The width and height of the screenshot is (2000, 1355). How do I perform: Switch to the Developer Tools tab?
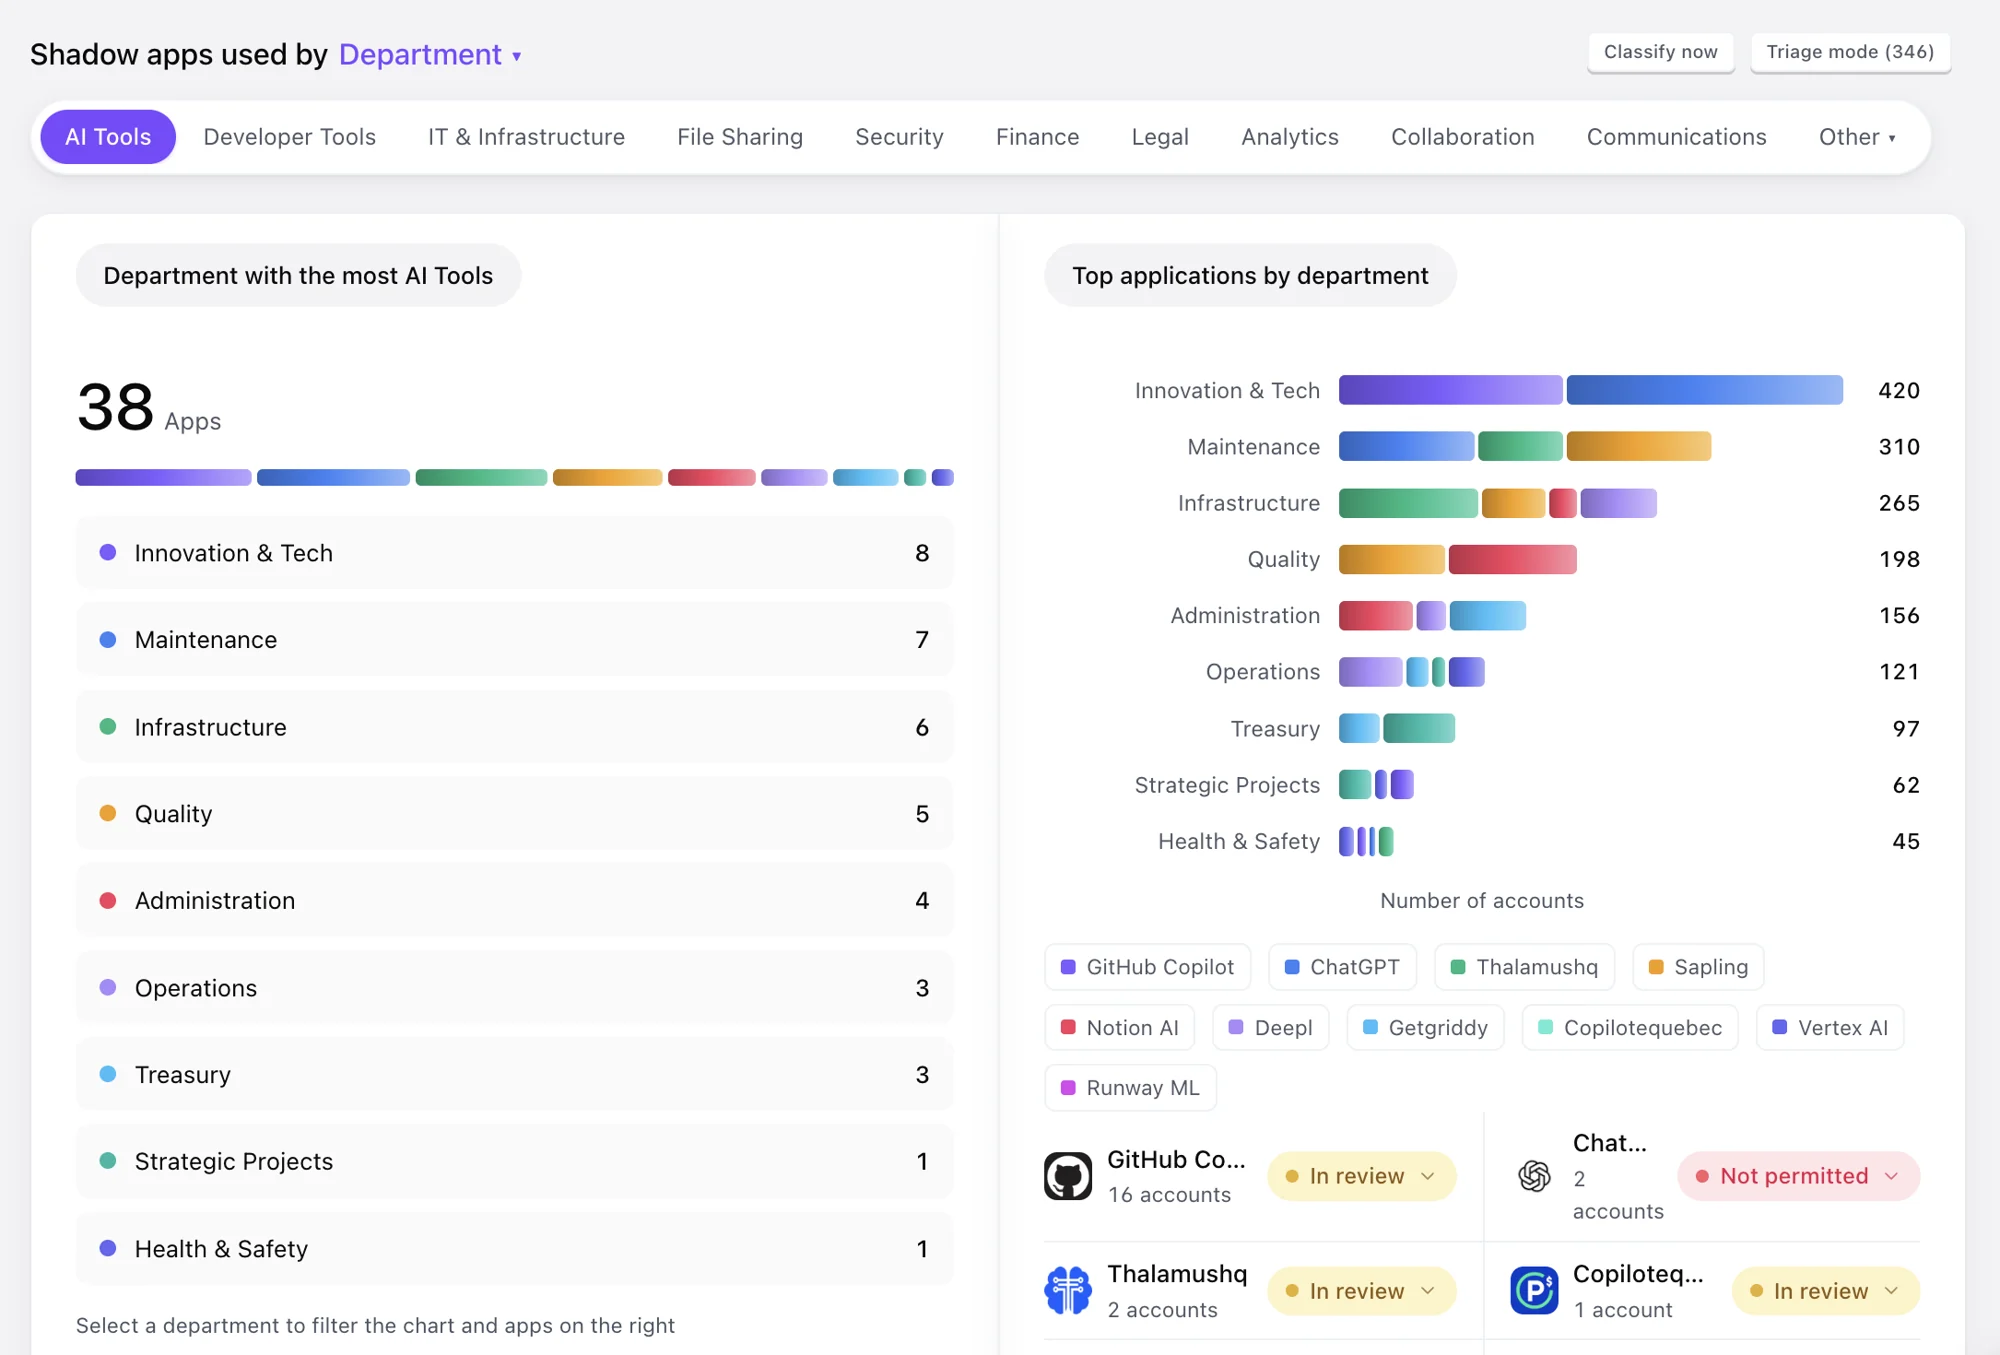(290, 137)
